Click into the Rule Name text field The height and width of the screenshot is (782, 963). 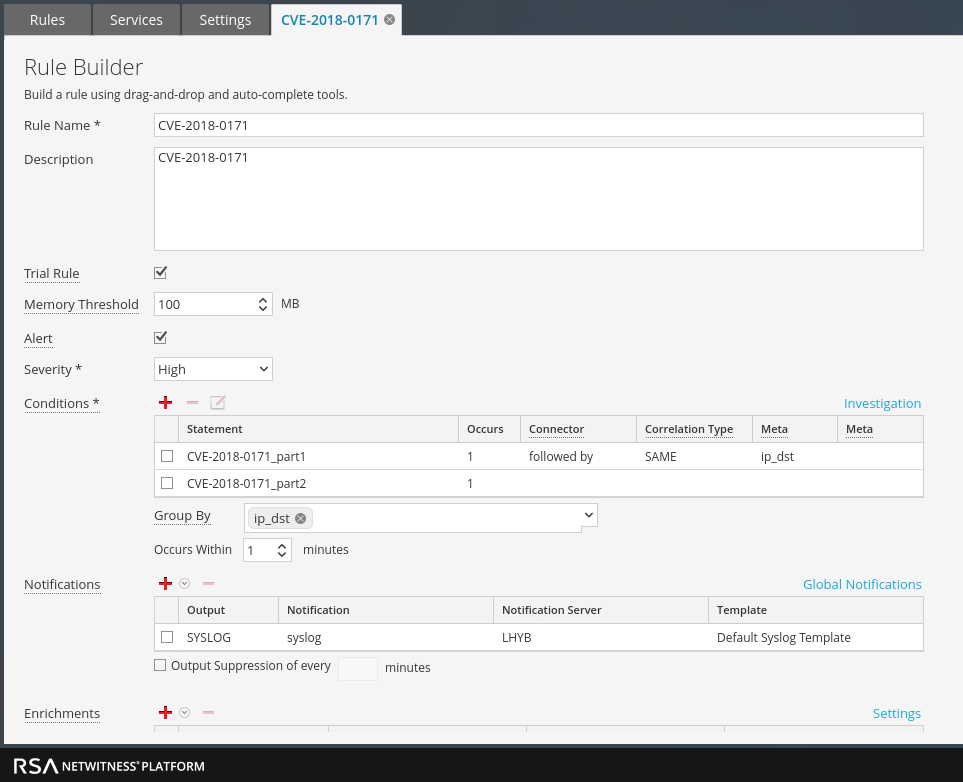click(538, 126)
